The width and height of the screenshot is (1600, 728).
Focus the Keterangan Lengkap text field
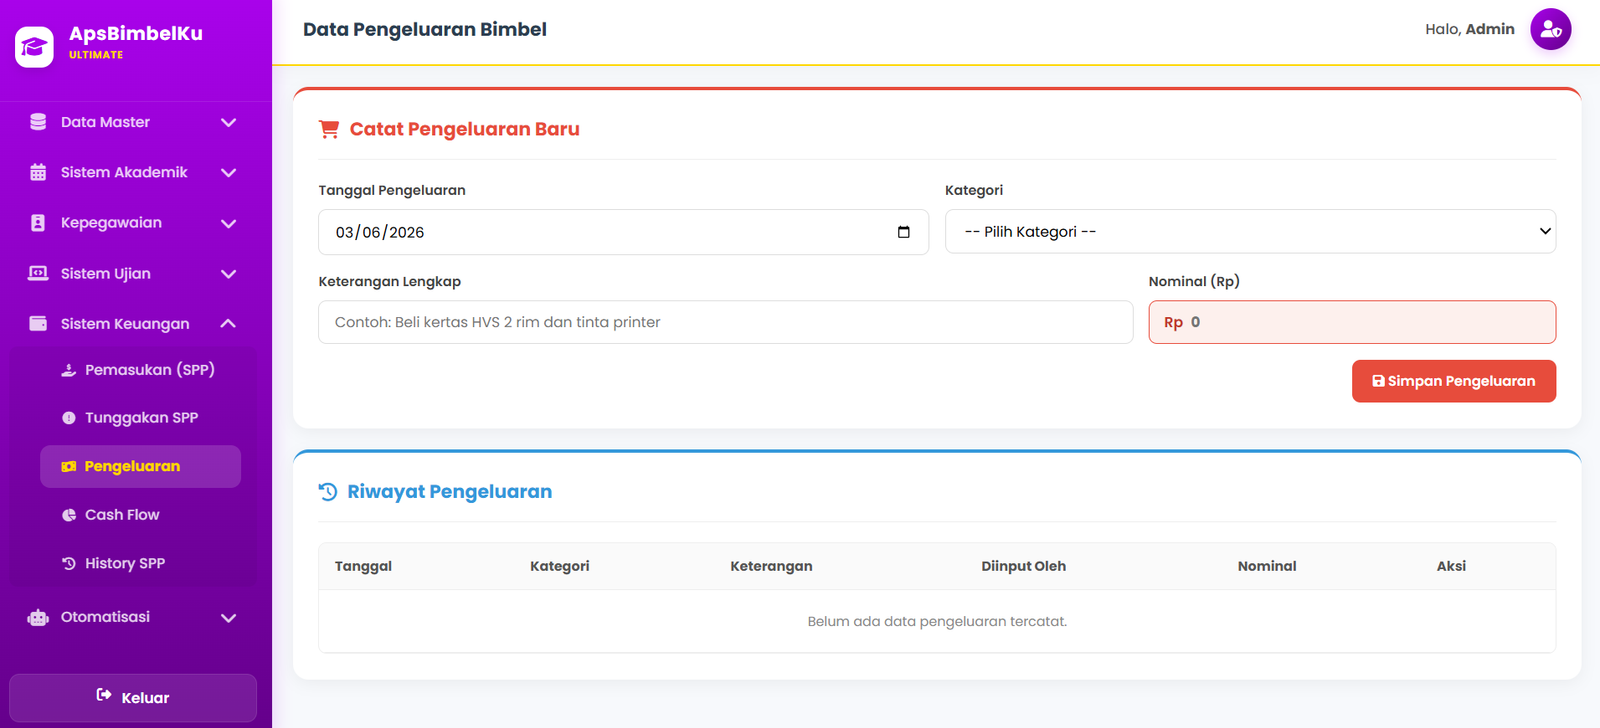726,322
